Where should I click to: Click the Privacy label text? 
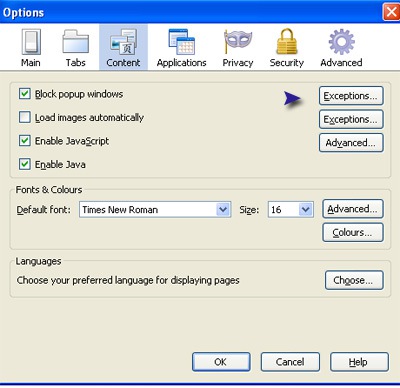click(238, 63)
